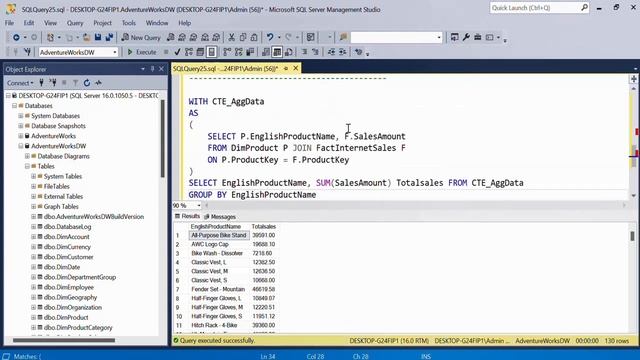Open Object Explorer window position dropdown
This screenshot has width=640, height=360.
click(143, 69)
